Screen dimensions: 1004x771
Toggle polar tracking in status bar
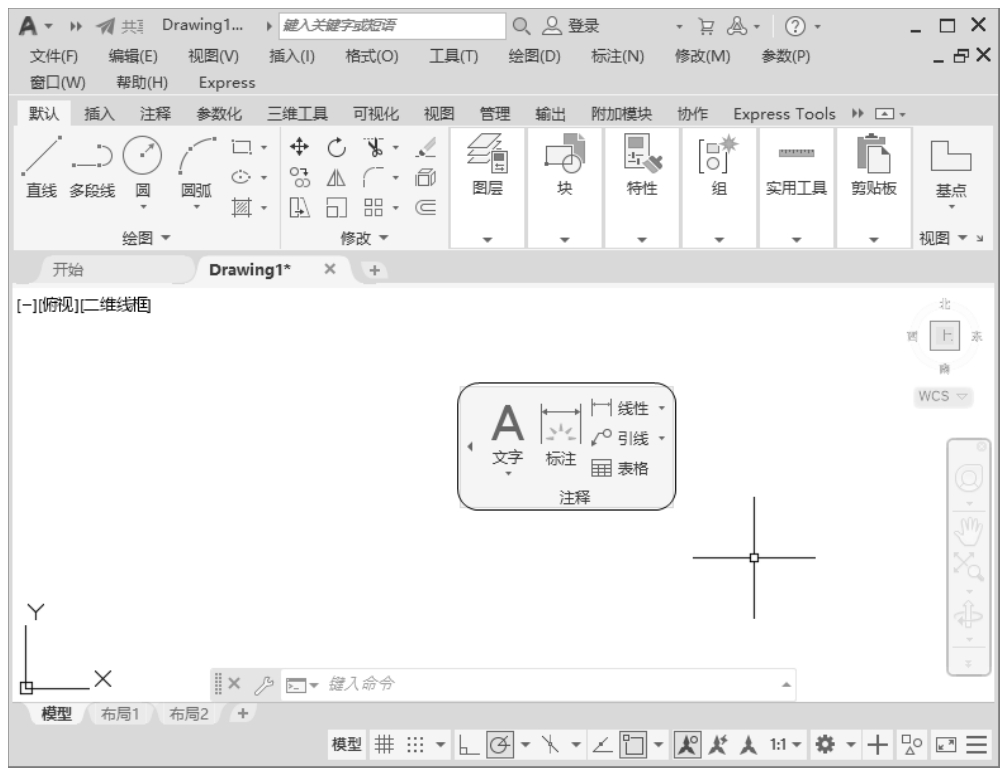coord(498,745)
